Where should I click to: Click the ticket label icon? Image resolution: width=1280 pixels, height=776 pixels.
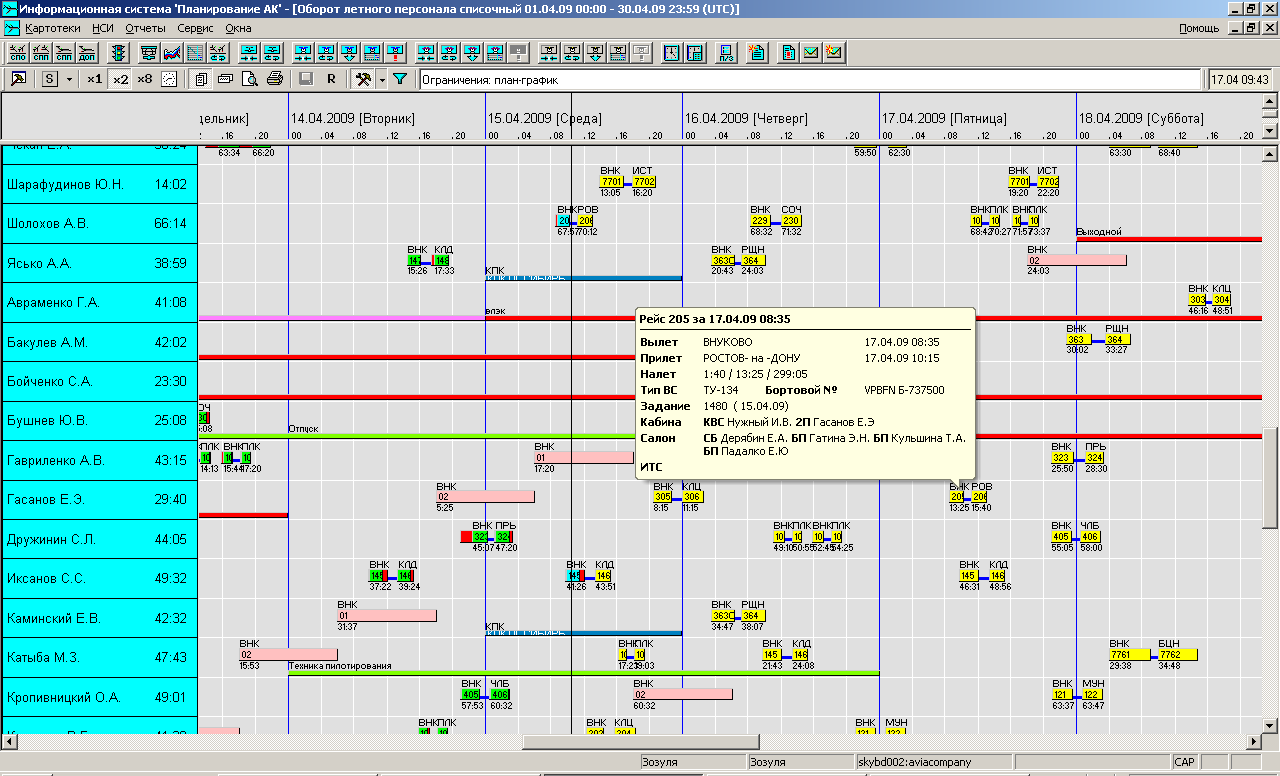point(225,79)
